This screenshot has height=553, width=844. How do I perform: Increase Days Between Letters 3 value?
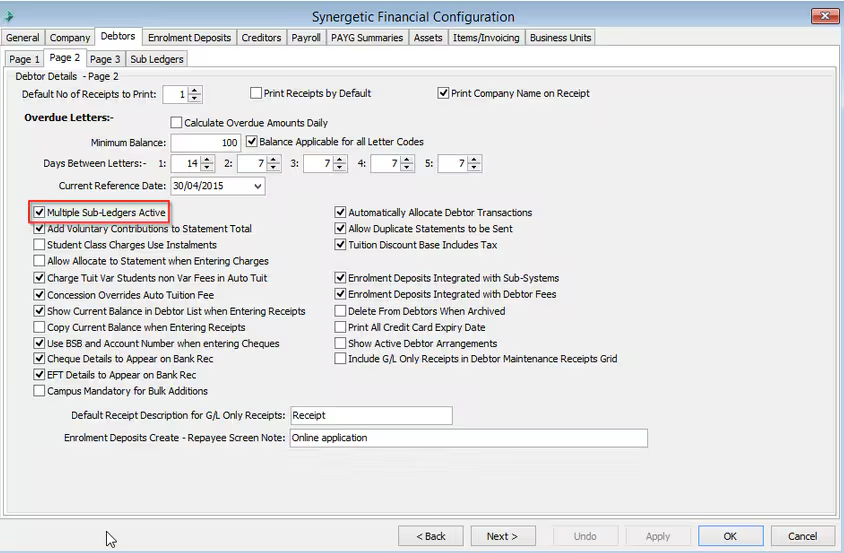(340, 160)
